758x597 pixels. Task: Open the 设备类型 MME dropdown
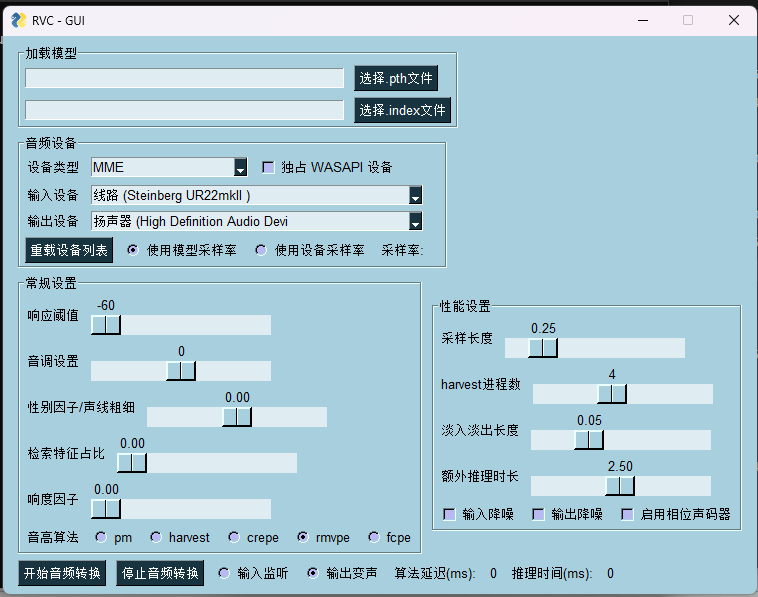[x=240, y=167]
